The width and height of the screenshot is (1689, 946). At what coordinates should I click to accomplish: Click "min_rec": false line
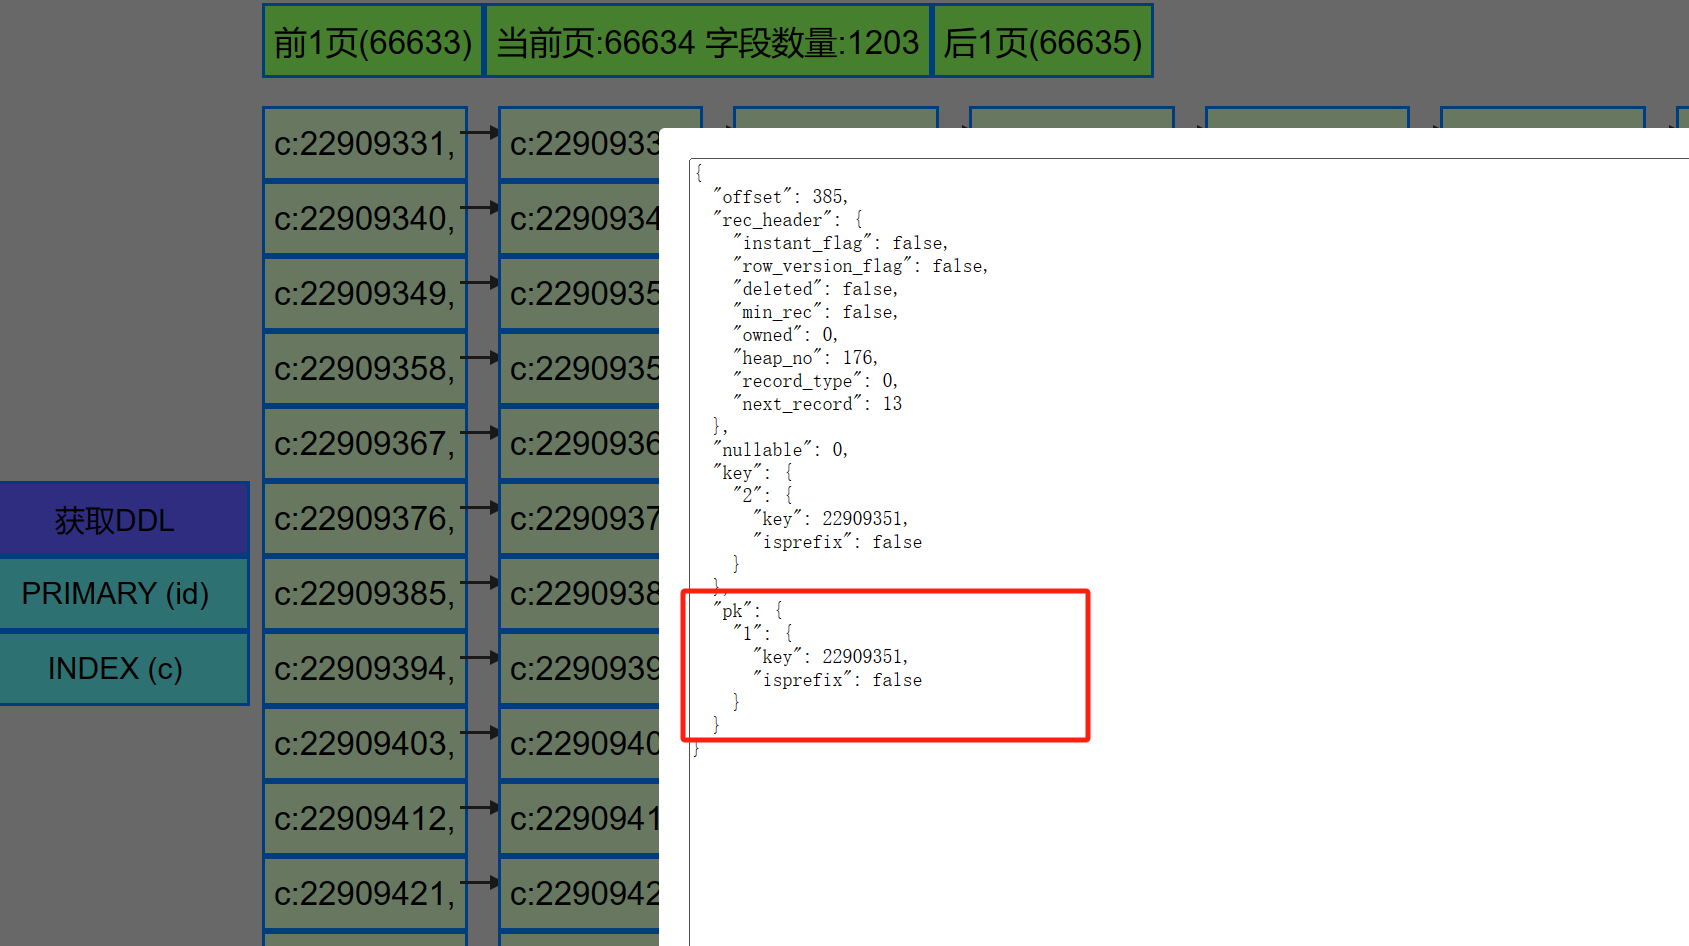(x=815, y=312)
